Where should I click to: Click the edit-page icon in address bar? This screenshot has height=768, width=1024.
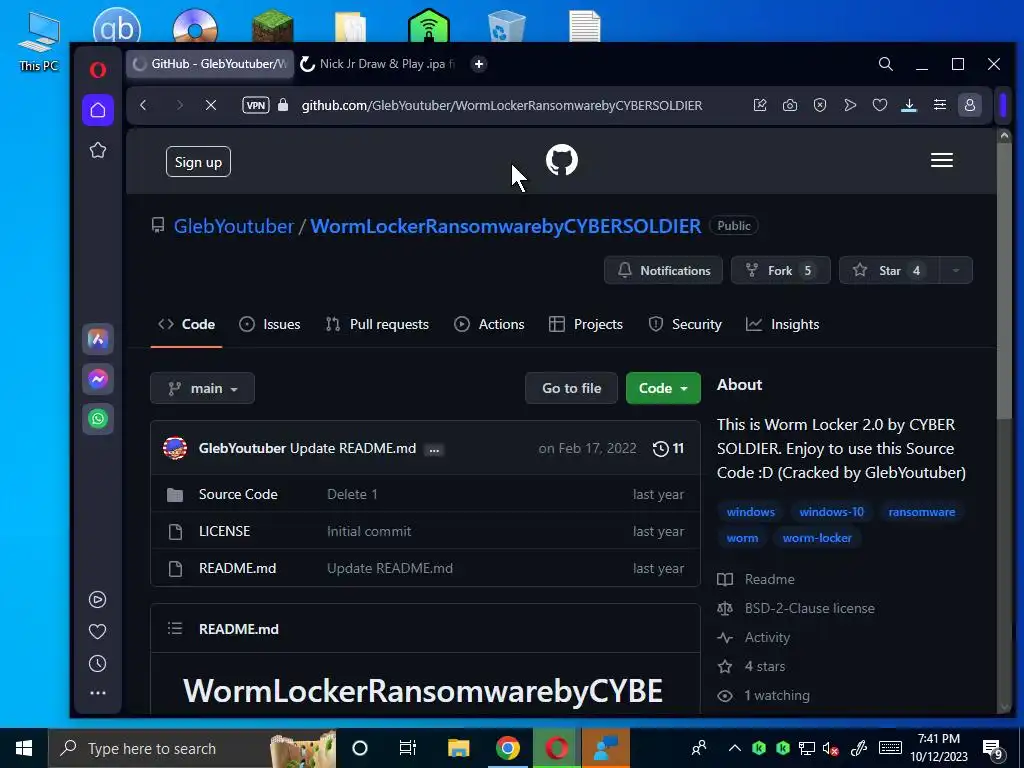pos(760,105)
